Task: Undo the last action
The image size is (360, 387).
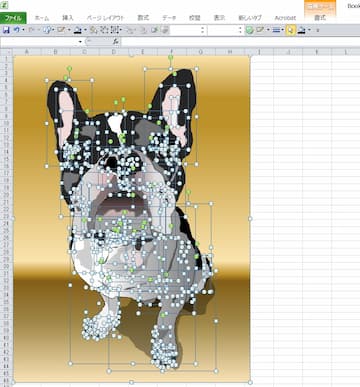Action: pos(16,30)
